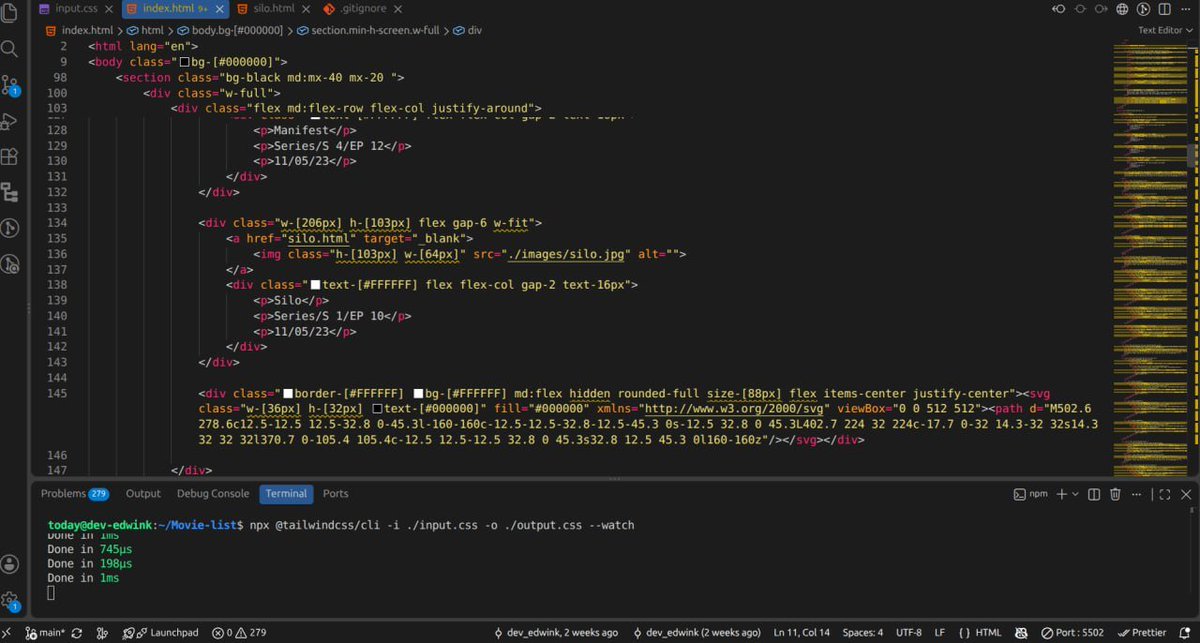Image resolution: width=1200 pixels, height=643 pixels.
Task: Click the ./images/silo.jpg src path
Action: tap(565, 254)
